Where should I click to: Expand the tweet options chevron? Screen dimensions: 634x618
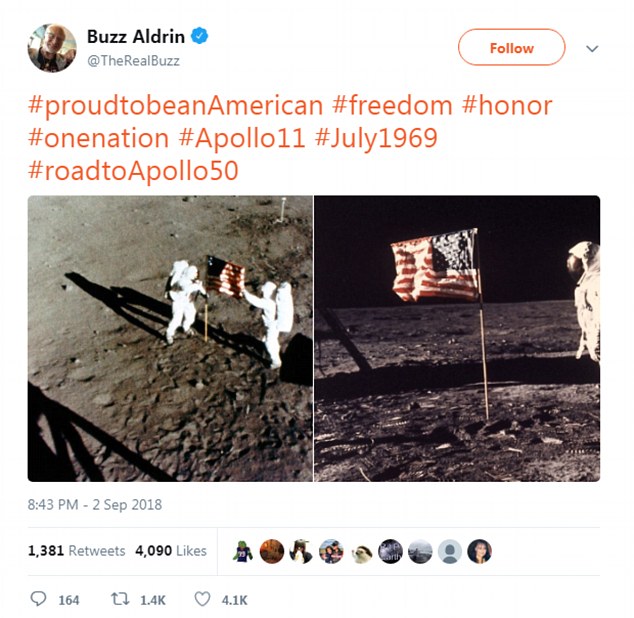(x=592, y=49)
